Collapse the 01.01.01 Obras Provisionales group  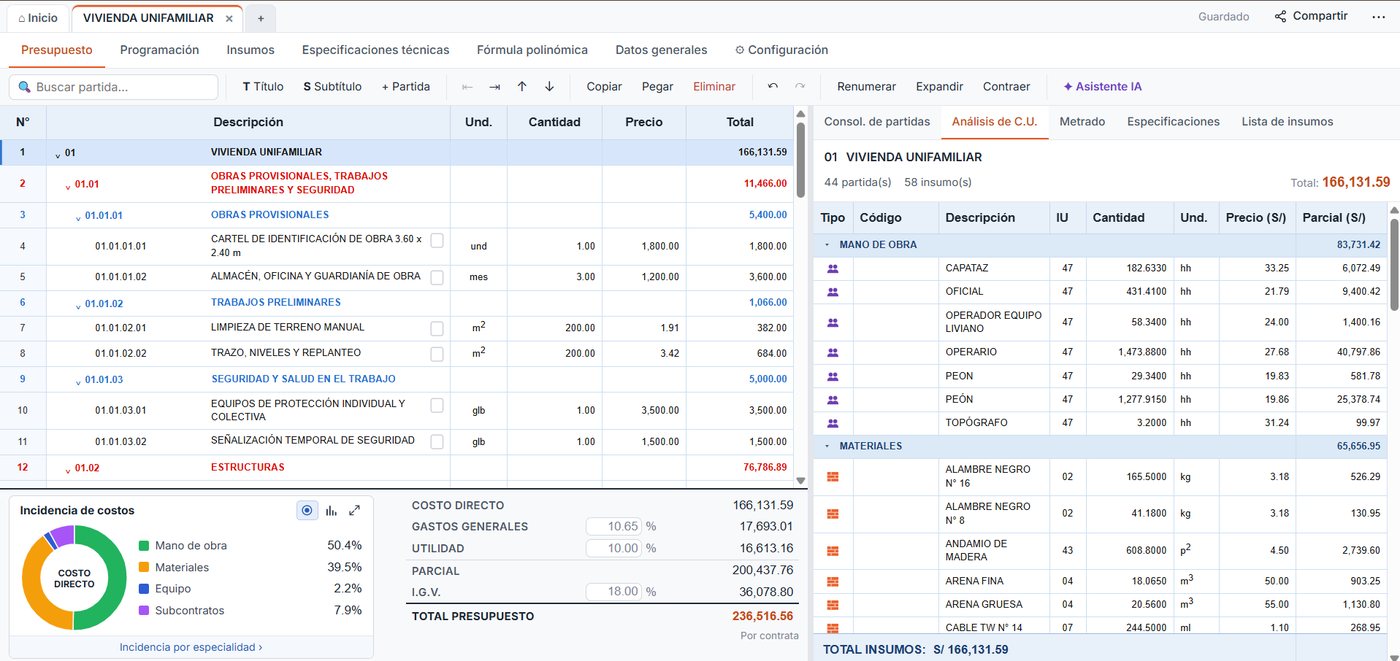tap(78, 216)
